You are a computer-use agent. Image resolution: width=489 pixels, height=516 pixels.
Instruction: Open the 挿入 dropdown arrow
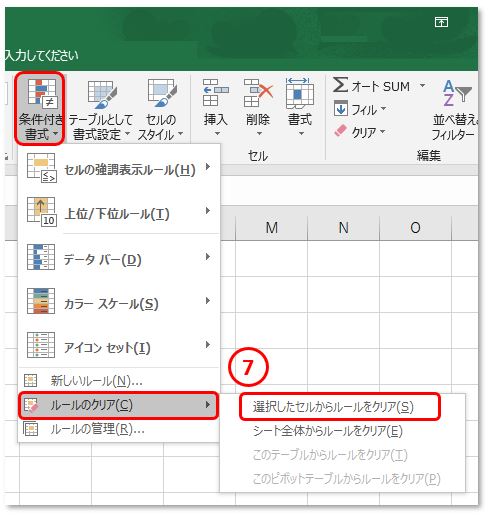pos(217,134)
